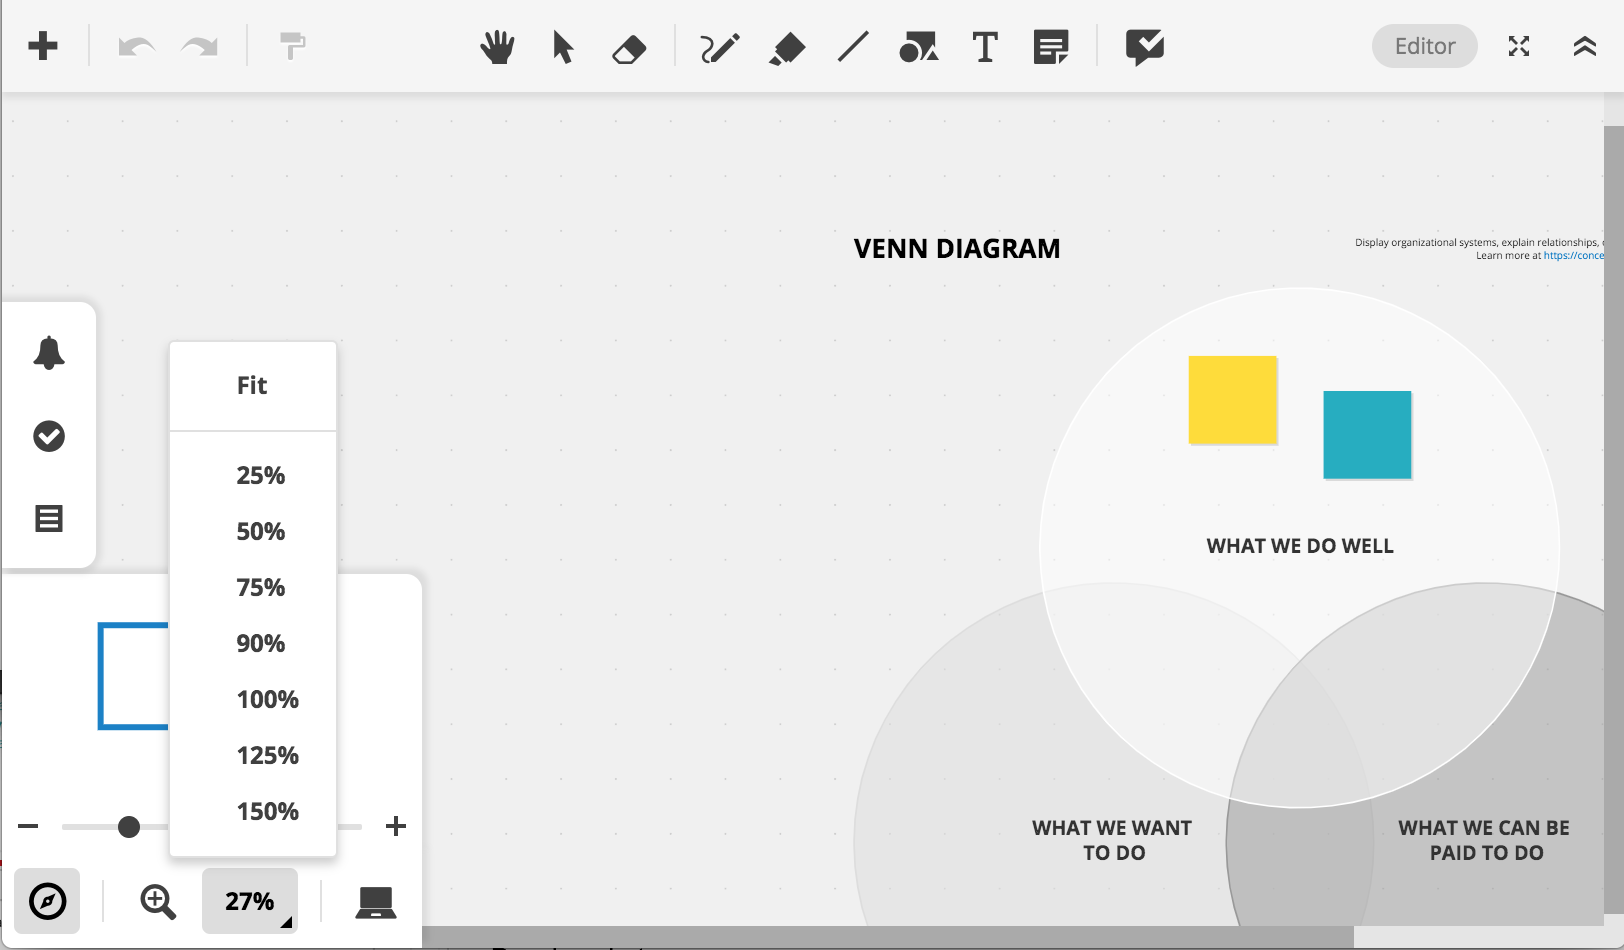Select the highlighter marker tool
Viewport: 1624px width, 950px height.
click(x=787, y=48)
